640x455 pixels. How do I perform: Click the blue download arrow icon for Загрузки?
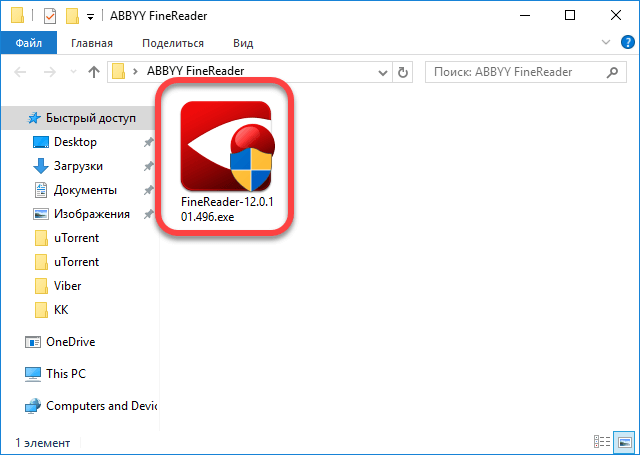41,166
